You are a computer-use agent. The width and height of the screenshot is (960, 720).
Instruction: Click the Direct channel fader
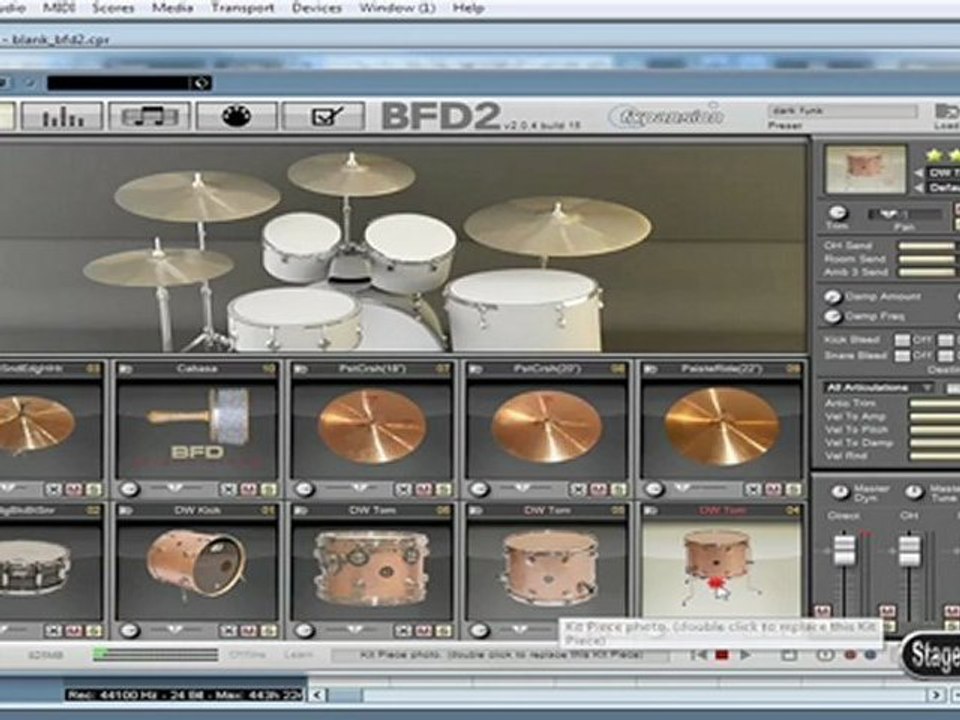point(844,550)
